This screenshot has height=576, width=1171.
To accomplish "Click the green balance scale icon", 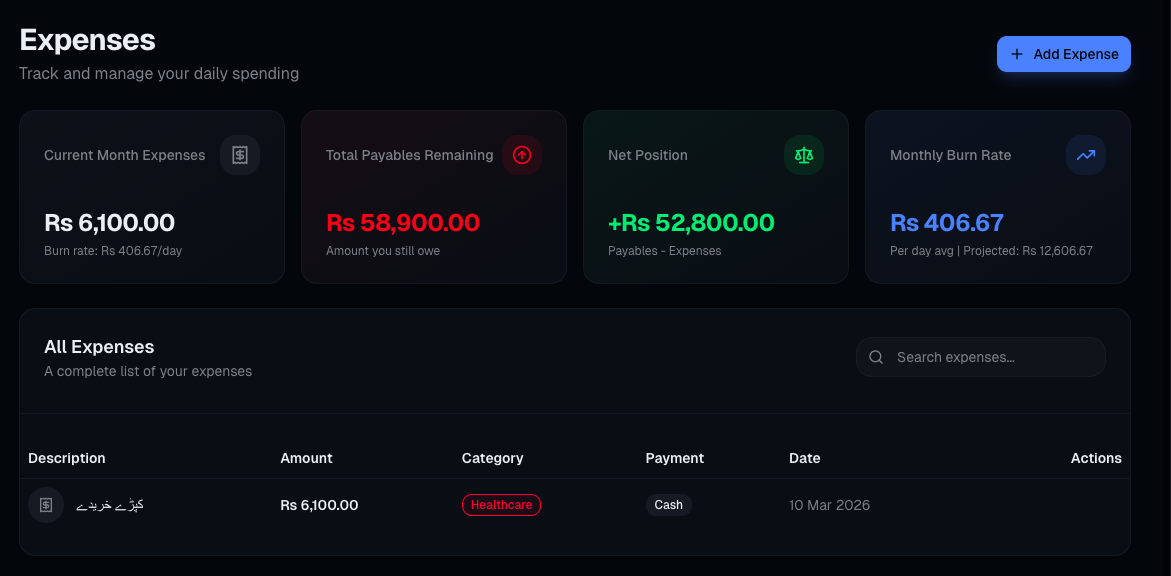I will pos(804,155).
